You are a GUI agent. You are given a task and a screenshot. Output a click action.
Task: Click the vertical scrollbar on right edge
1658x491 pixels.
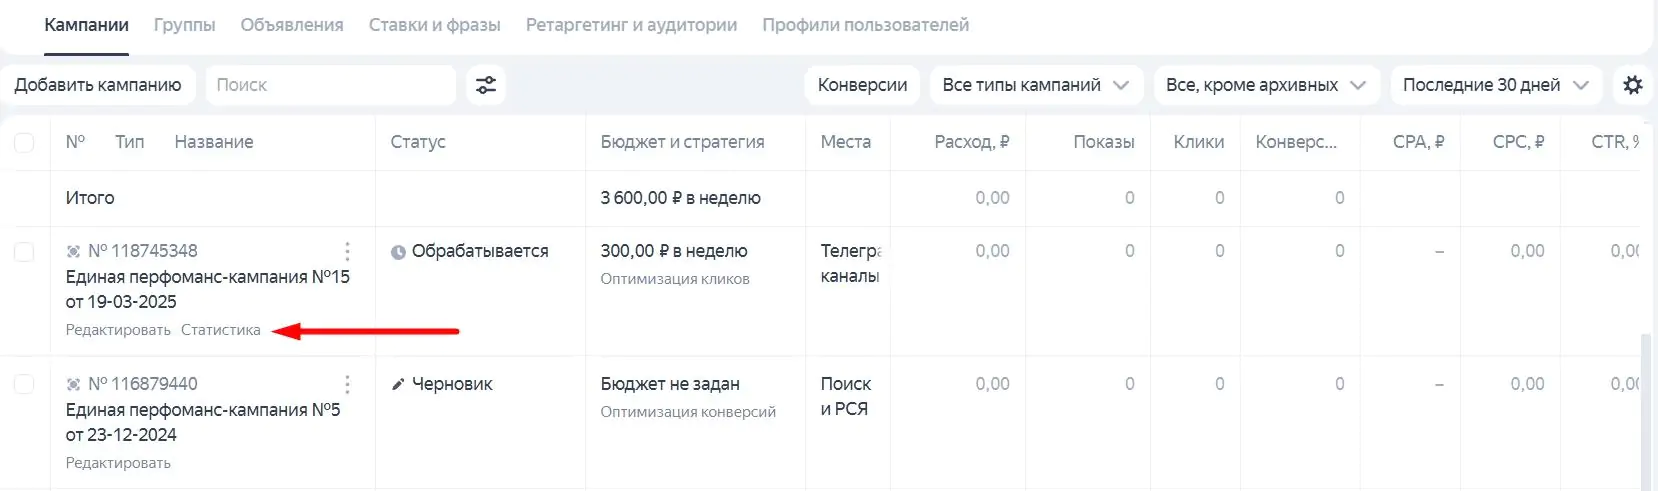tap(1645, 410)
